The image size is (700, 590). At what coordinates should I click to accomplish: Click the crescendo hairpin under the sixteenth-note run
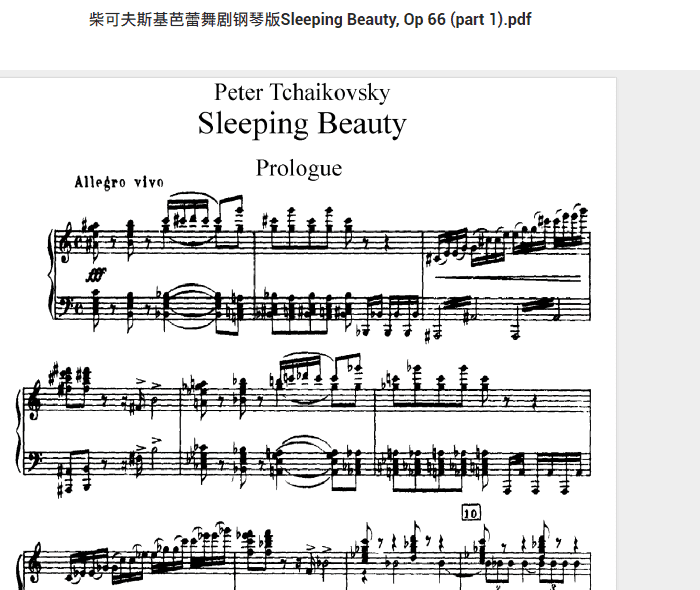(507, 279)
